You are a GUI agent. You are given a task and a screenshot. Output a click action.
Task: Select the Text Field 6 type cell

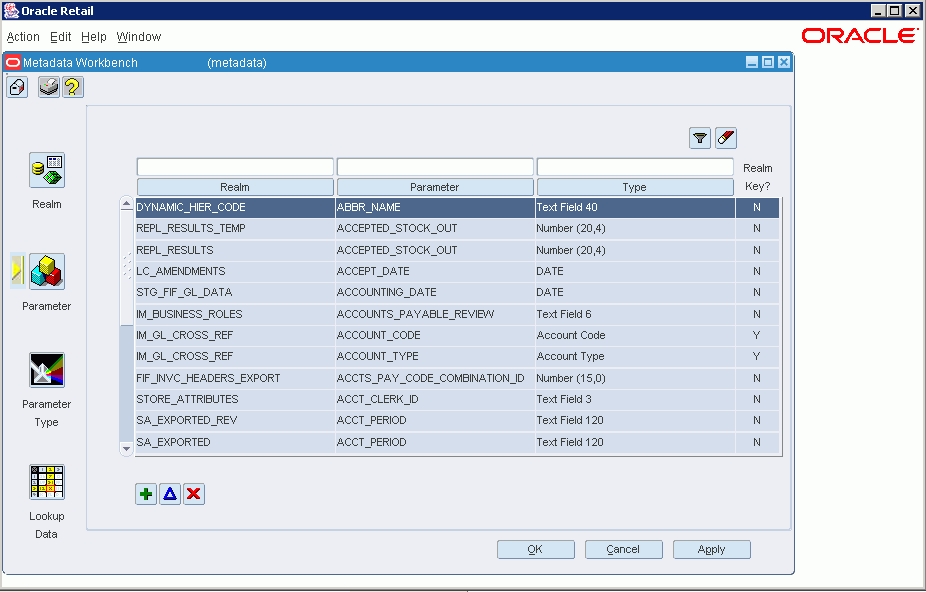(635, 314)
